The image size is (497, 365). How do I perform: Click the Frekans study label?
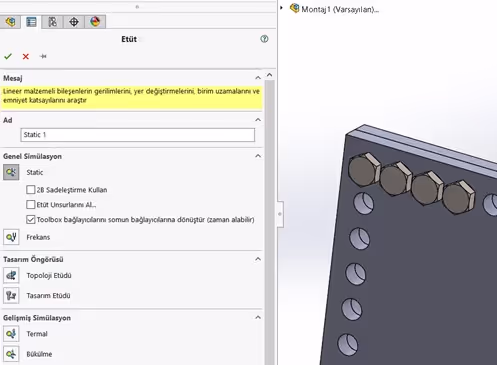(x=38, y=237)
